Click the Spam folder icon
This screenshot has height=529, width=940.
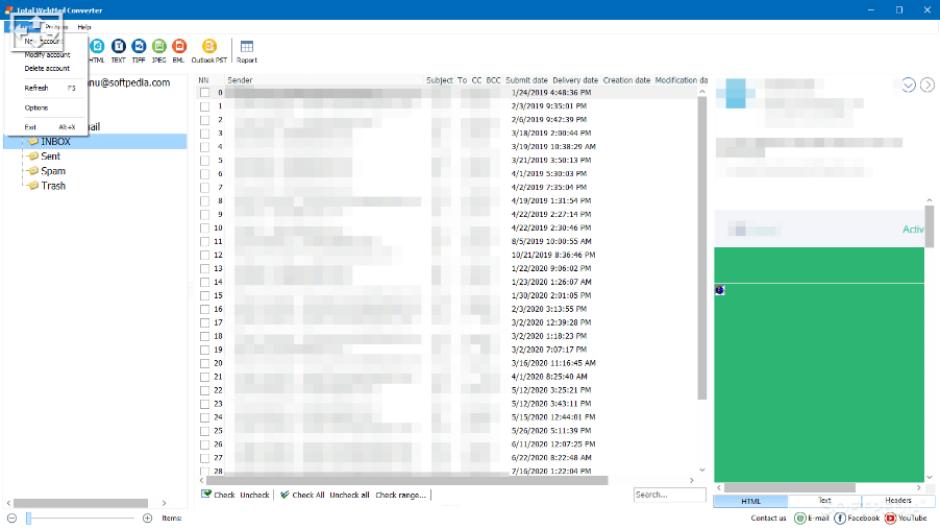[33, 171]
